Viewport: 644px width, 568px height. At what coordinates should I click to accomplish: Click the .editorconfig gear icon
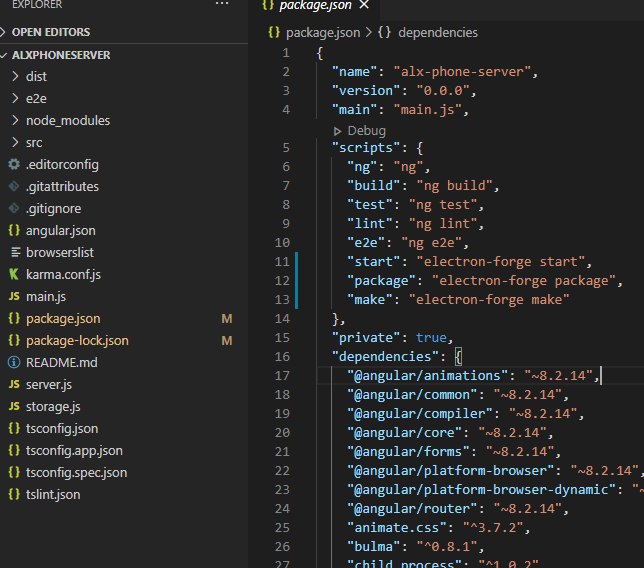click(14, 165)
